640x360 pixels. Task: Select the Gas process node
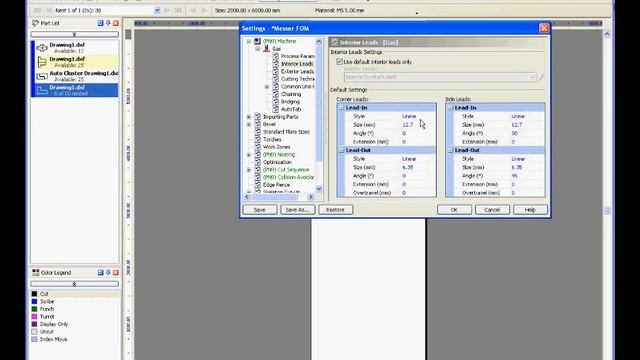pyautogui.click(x=276, y=49)
